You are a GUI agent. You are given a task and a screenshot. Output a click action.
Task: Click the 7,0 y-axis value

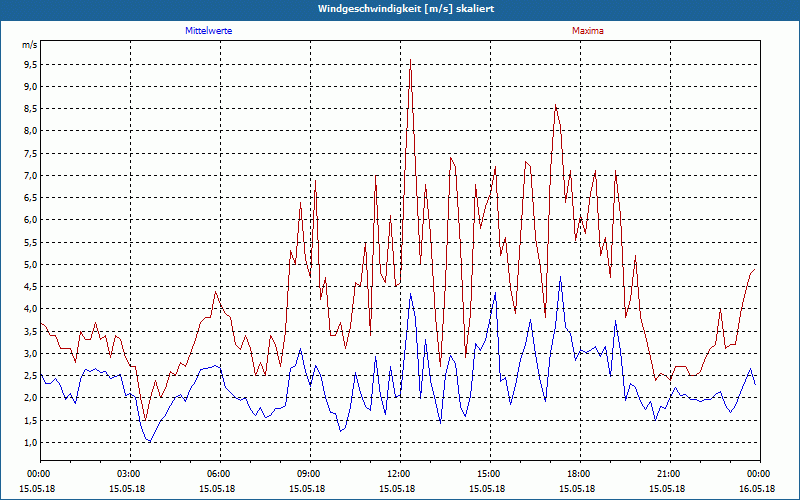pos(31,176)
